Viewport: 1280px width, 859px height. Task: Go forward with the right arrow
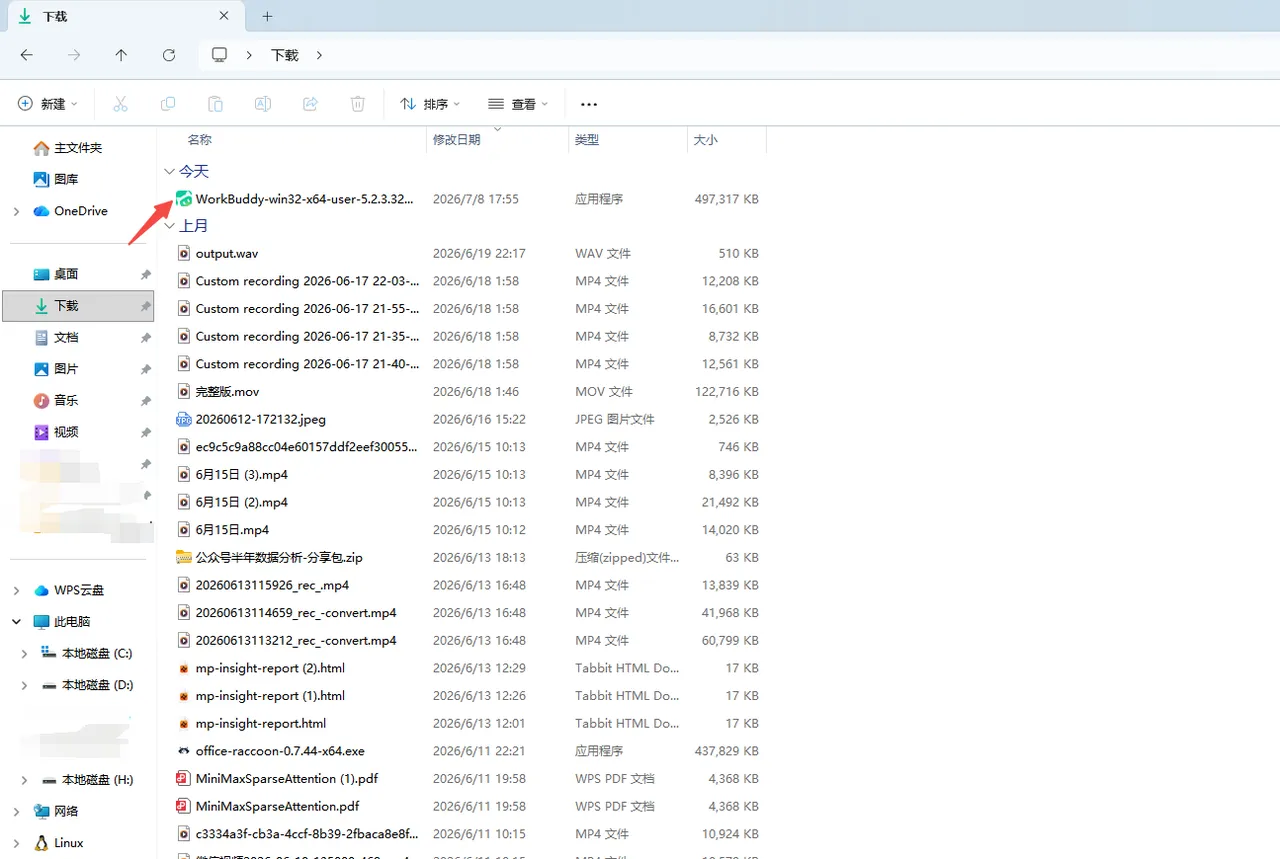74,55
